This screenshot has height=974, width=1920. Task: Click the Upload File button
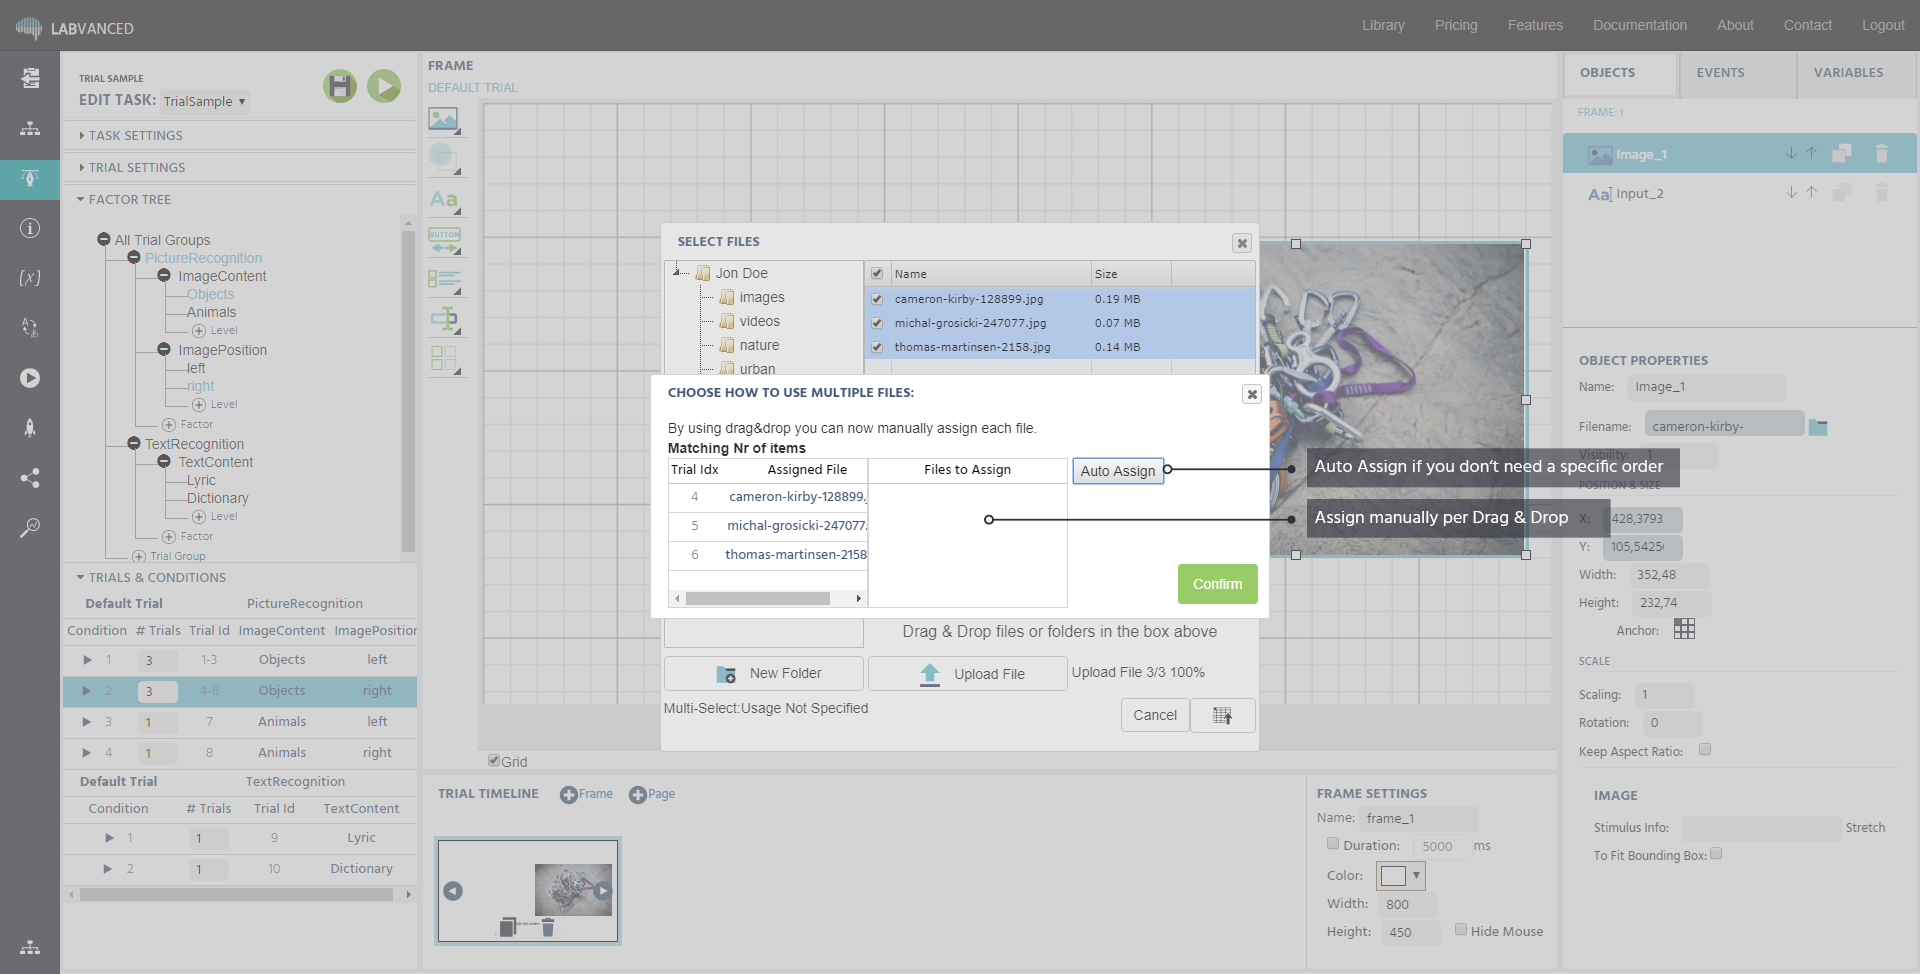968,673
